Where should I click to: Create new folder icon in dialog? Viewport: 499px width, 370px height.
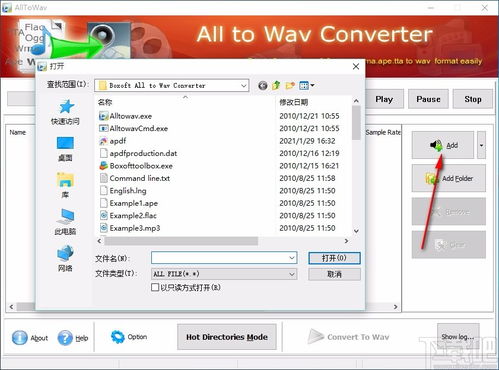tap(290, 86)
